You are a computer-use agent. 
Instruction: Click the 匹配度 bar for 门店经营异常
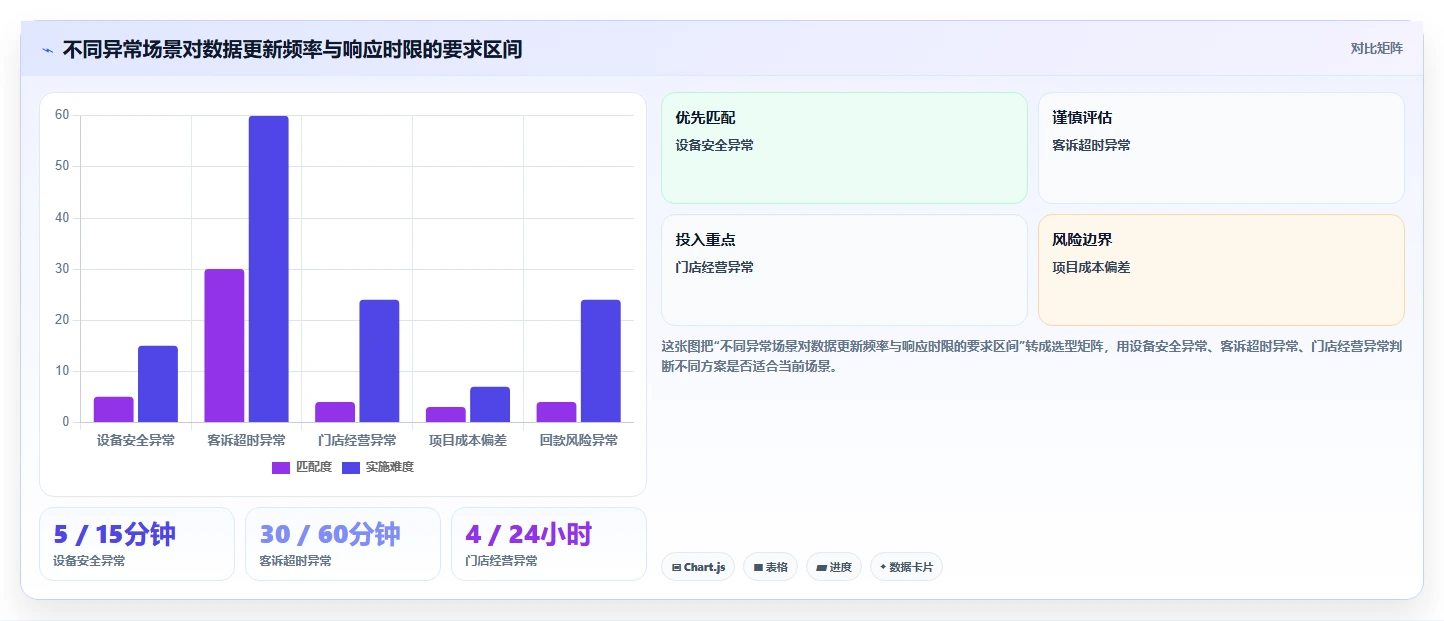pos(335,412)
